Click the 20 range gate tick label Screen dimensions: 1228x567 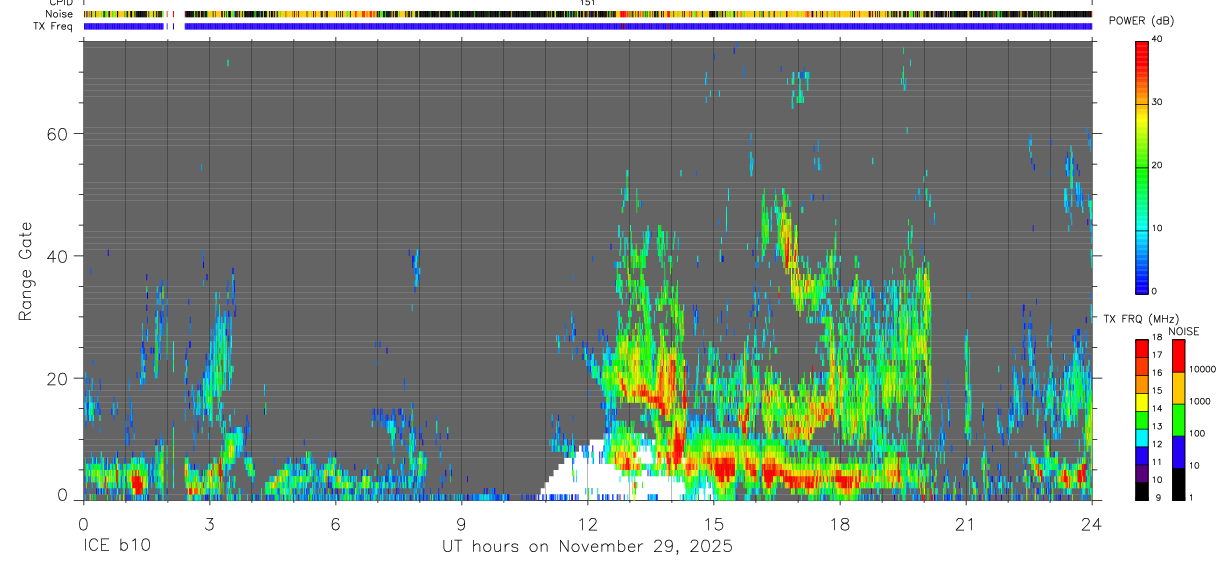coord(58,379)
